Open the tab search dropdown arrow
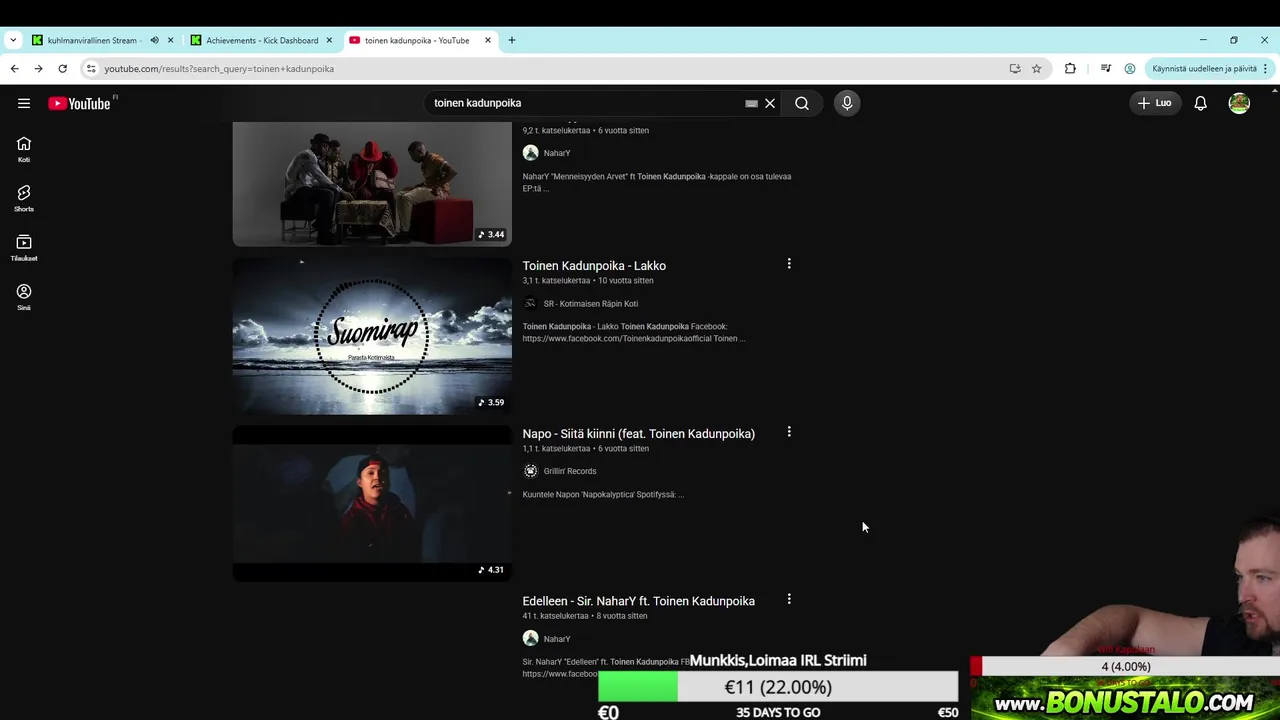1280x720 pixels. point(13,40)
